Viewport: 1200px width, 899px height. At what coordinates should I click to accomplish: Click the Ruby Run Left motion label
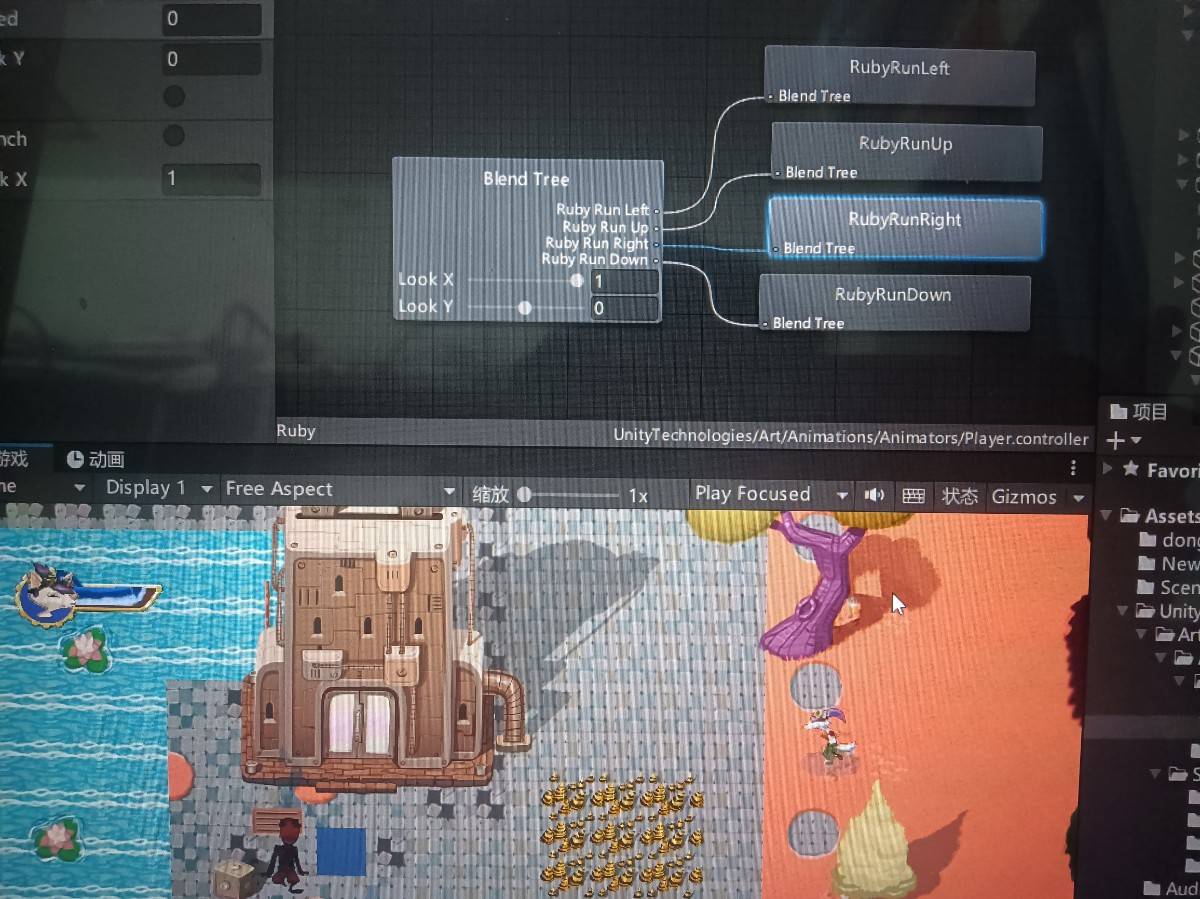(602, 210)
